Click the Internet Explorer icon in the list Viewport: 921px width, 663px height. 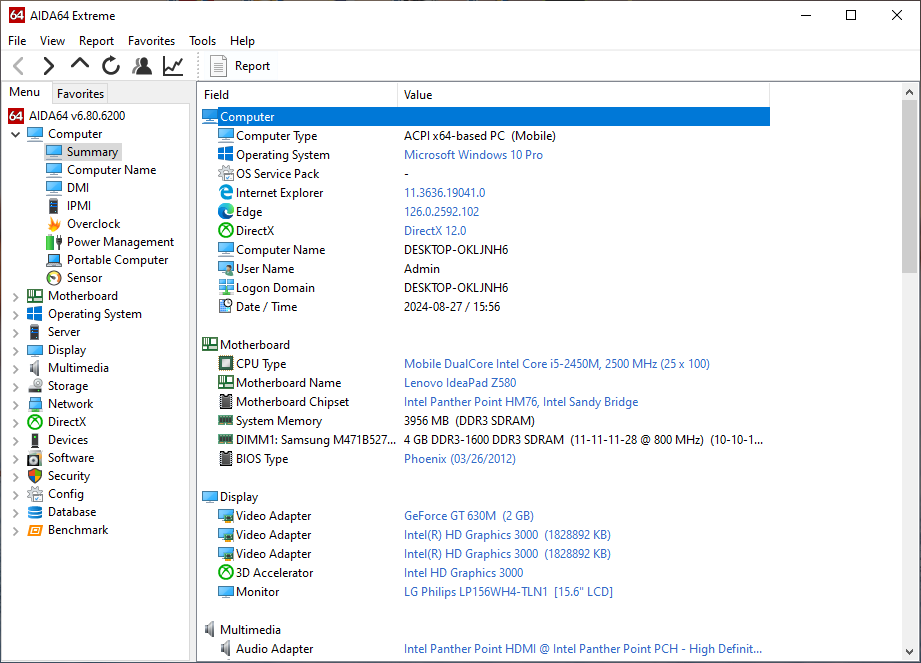(x=226, y=192)
